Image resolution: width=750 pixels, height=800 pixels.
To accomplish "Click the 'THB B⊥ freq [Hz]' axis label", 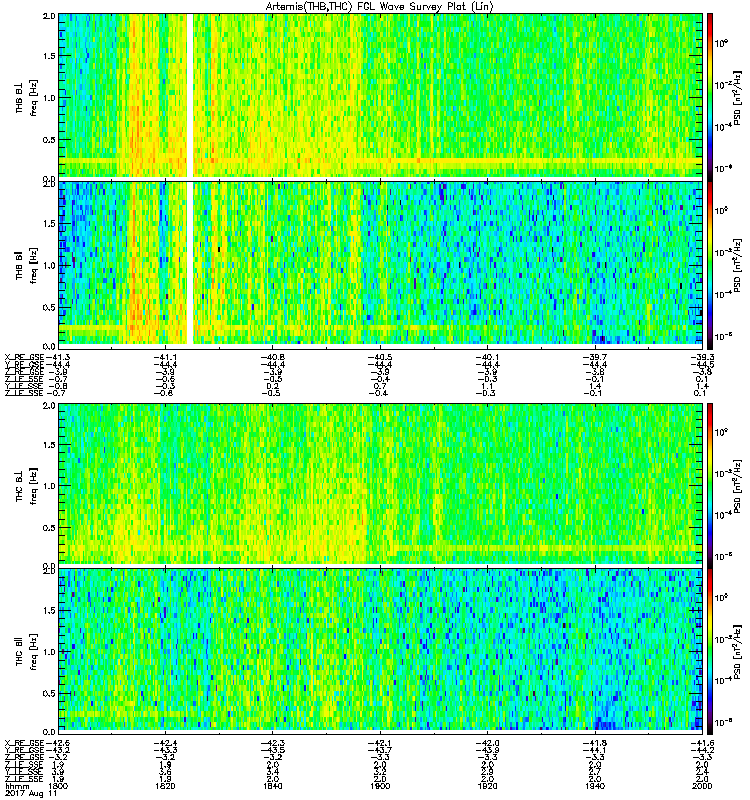I will point(26,97).
